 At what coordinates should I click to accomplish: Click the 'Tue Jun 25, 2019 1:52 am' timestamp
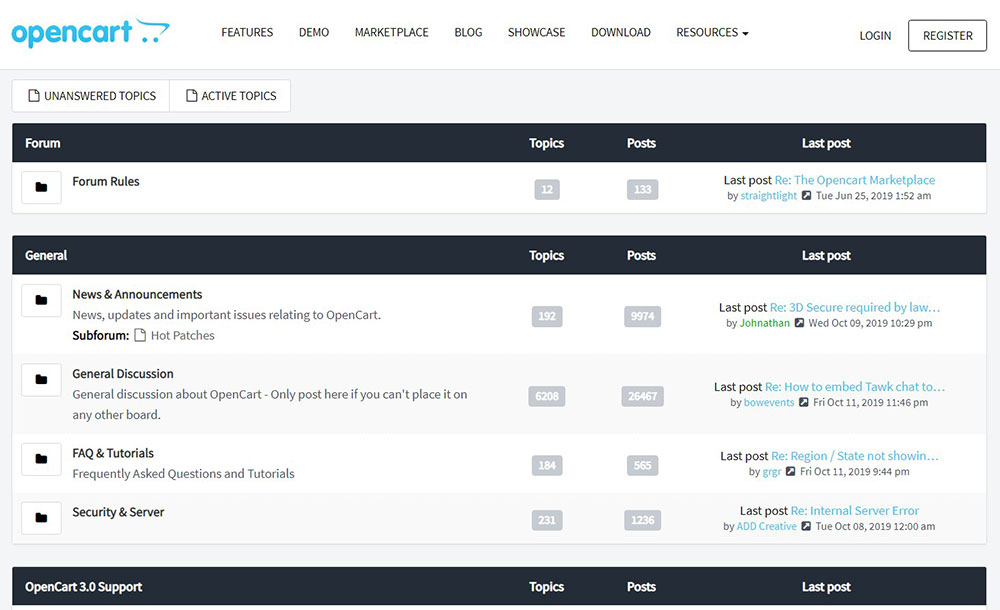874,196
